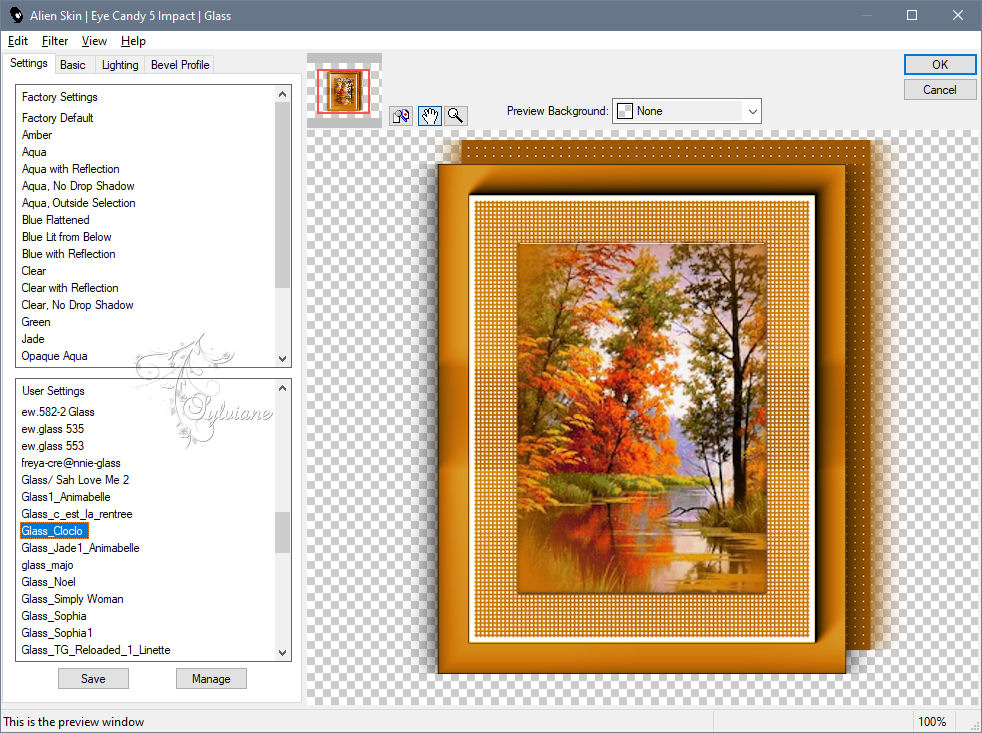The width and height of the screenshot is (982, 733).
Task: Select the Clear preset
Action: [34, 271]
